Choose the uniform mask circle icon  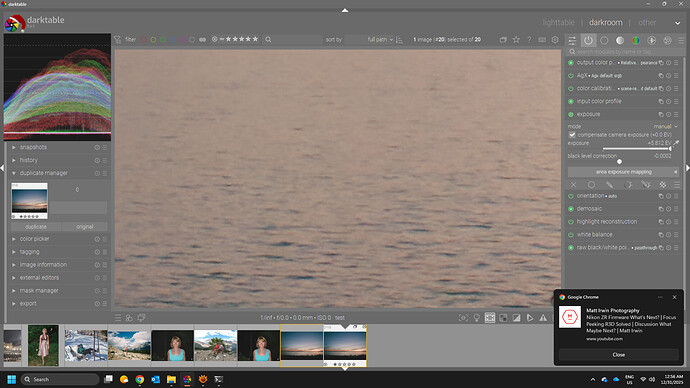(x=591, y=185)
